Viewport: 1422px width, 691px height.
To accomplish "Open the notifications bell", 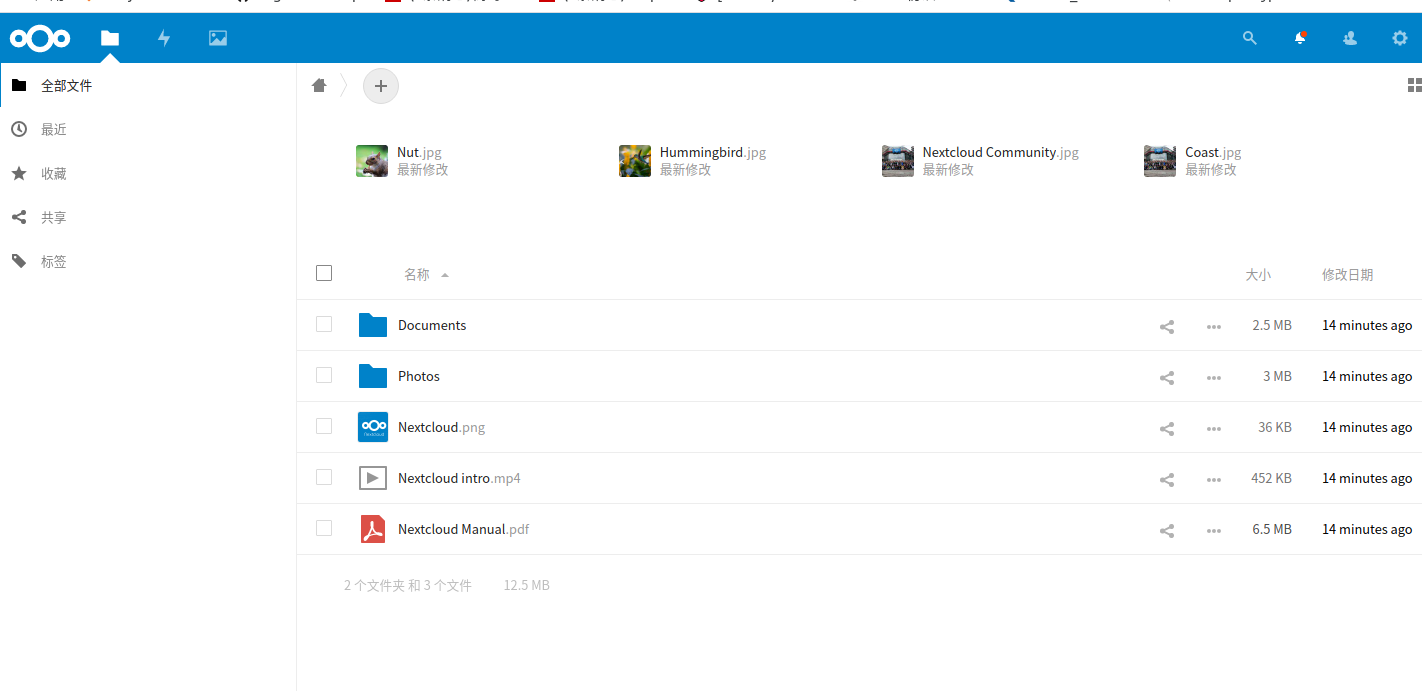I will point(1300,38).
